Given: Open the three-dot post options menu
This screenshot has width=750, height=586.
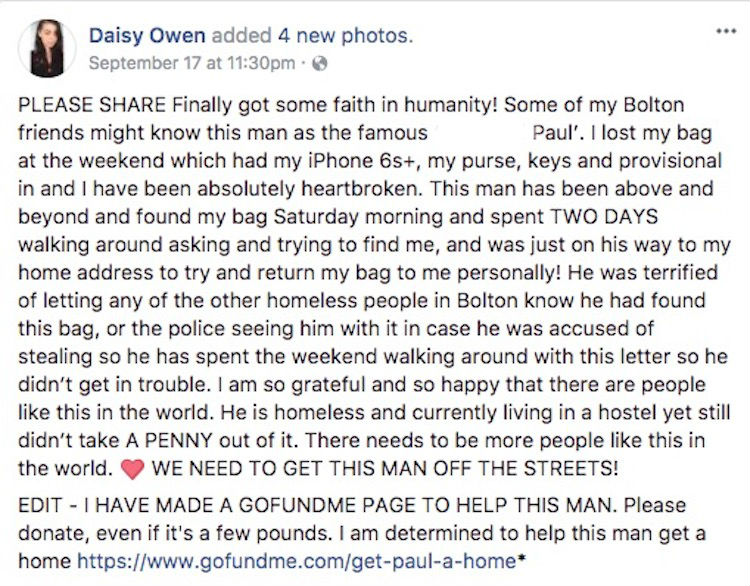Looking at the screenshot, I should (x=726, y=32).
